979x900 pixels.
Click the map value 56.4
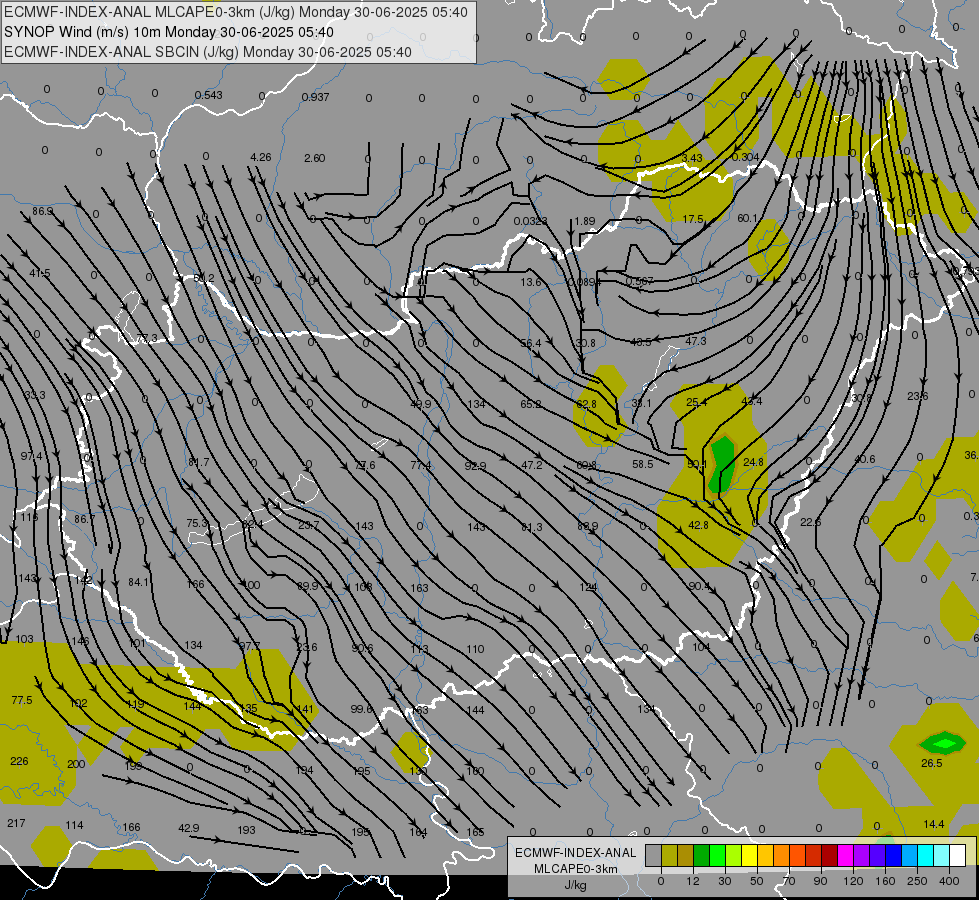[531, 343]
